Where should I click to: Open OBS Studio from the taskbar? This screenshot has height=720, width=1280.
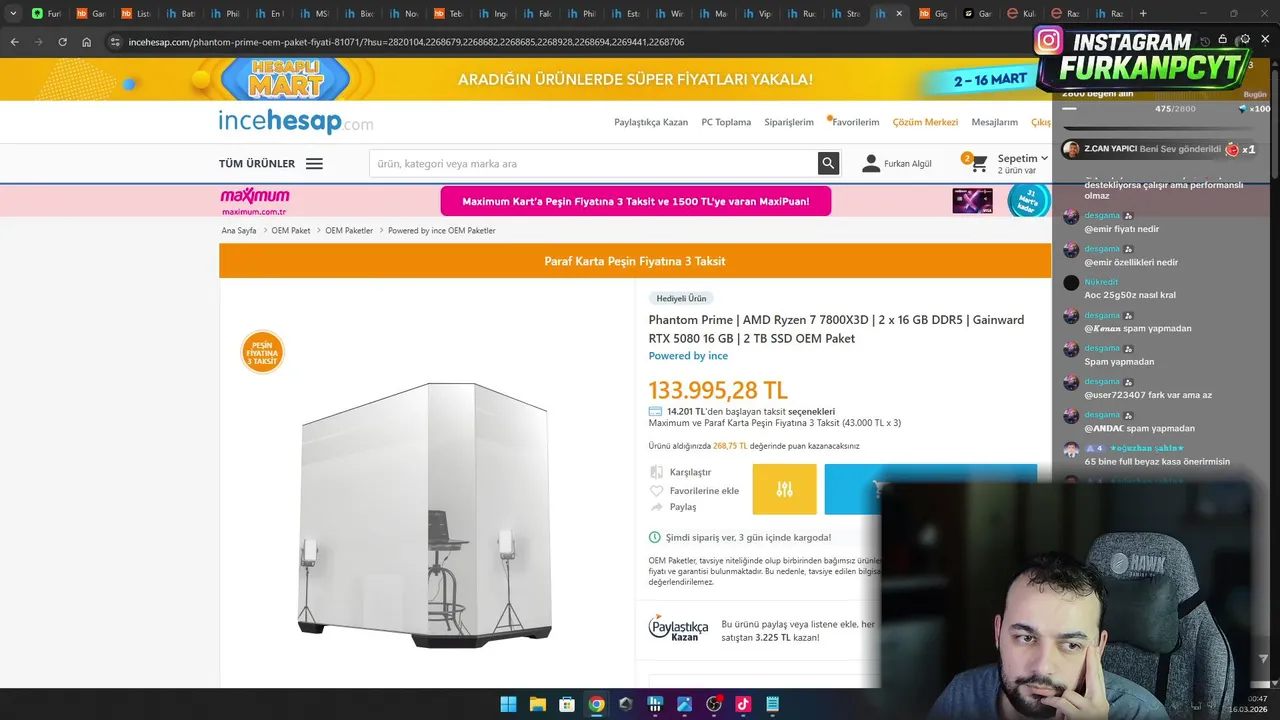coord(713,704)
